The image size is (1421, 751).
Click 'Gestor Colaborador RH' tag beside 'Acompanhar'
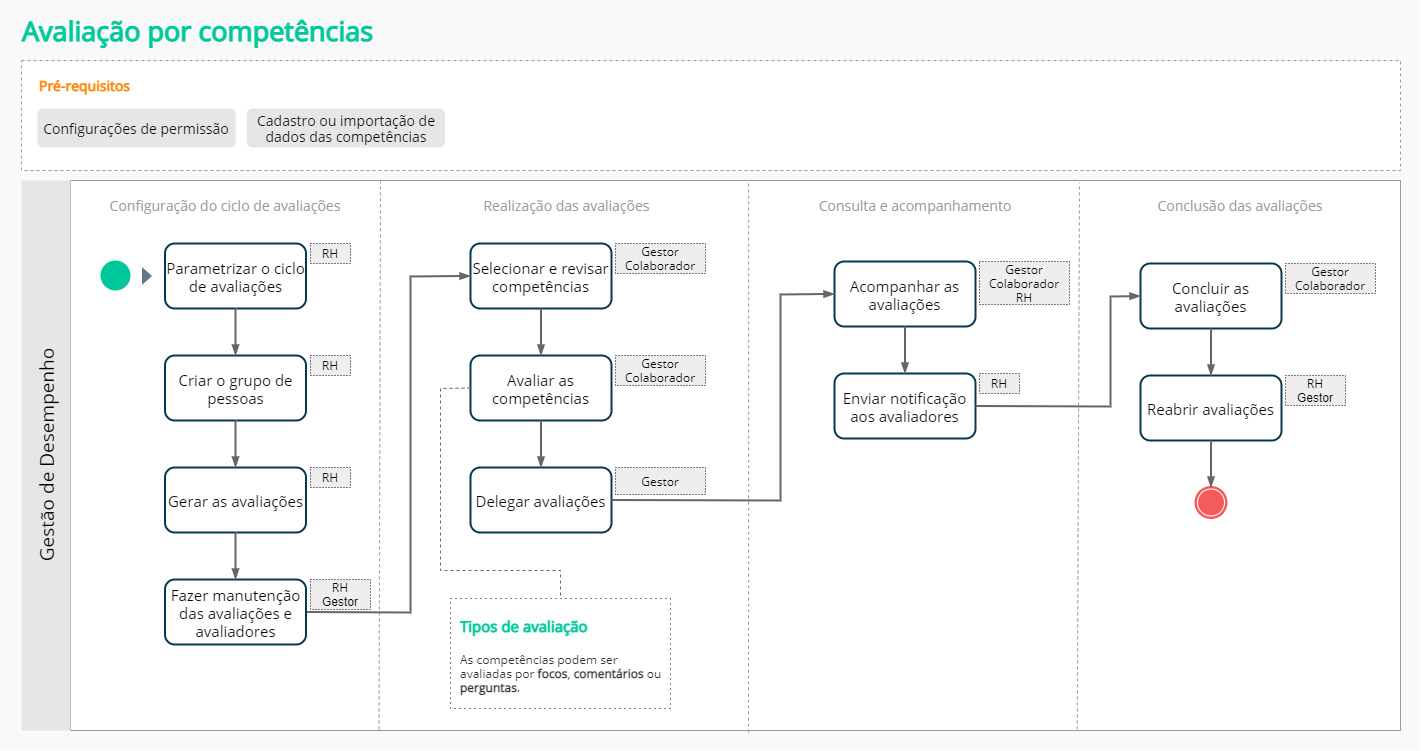click(1024, 284)
